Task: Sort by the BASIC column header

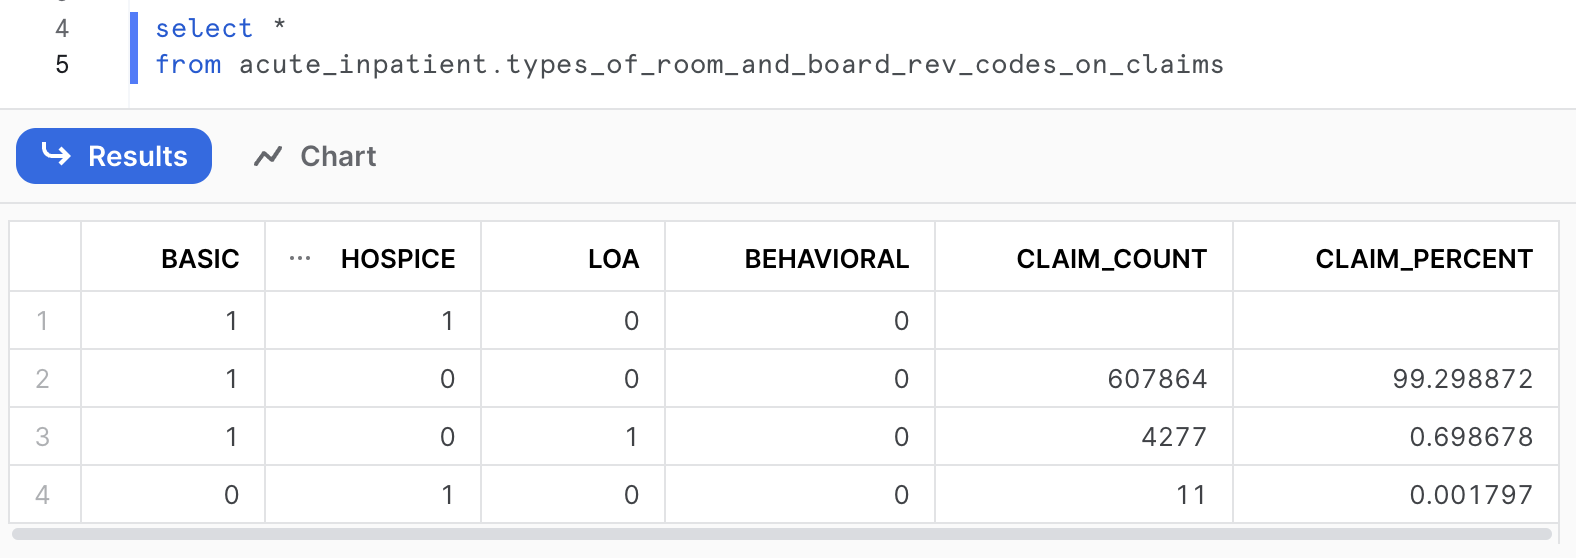Action: [200, 259]
